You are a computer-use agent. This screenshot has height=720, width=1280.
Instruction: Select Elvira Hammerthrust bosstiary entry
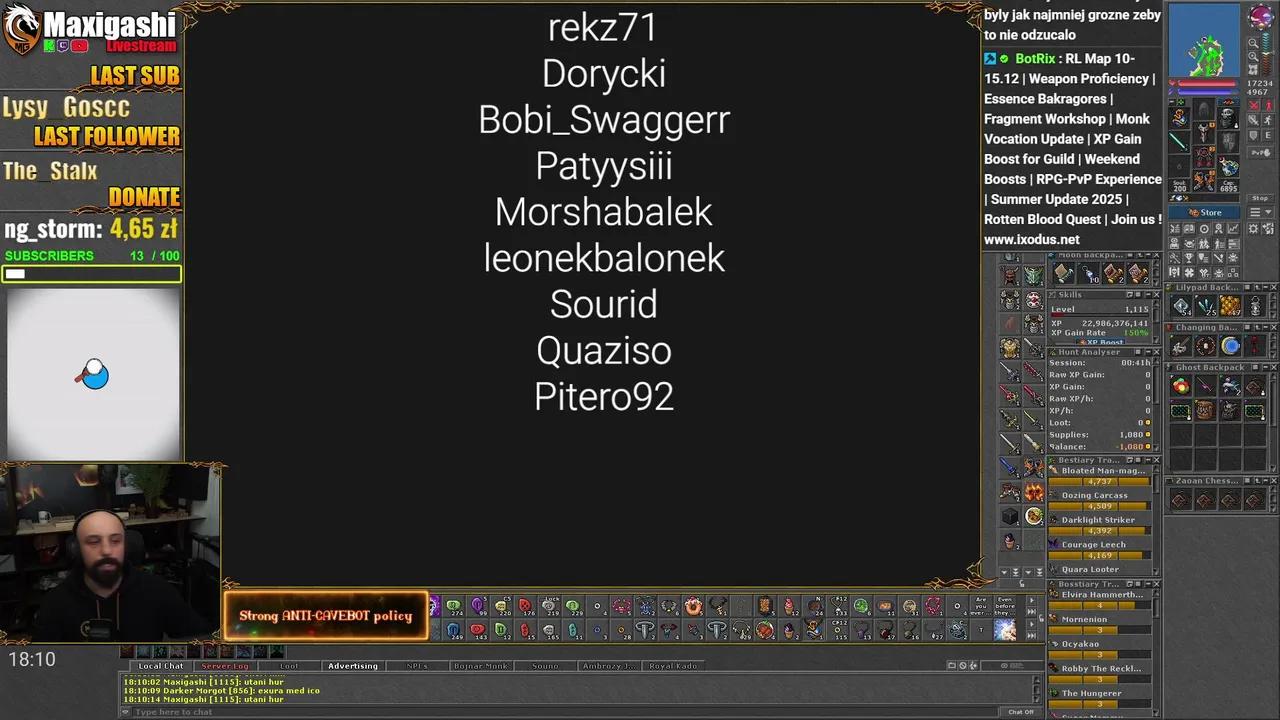pos(1100,599)
